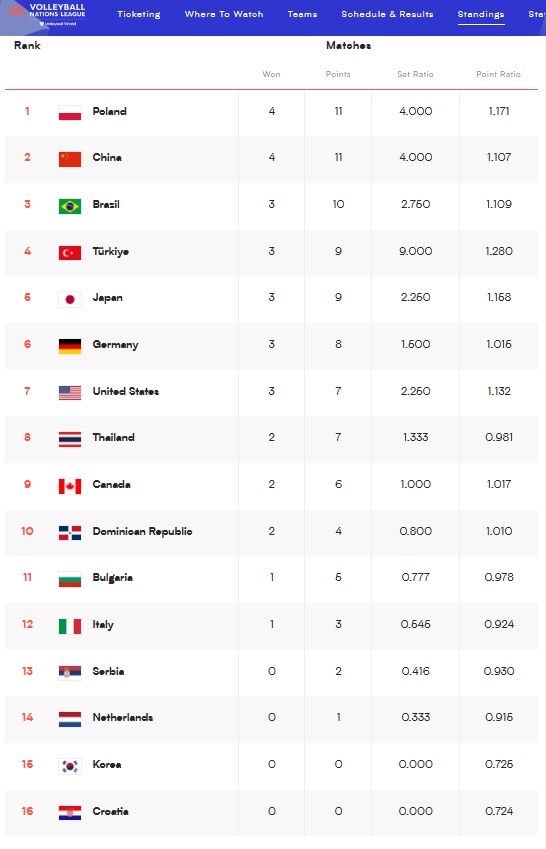546x849 pixels.
Task: Click the Brazil flag icon
Action: coord(70,206)
